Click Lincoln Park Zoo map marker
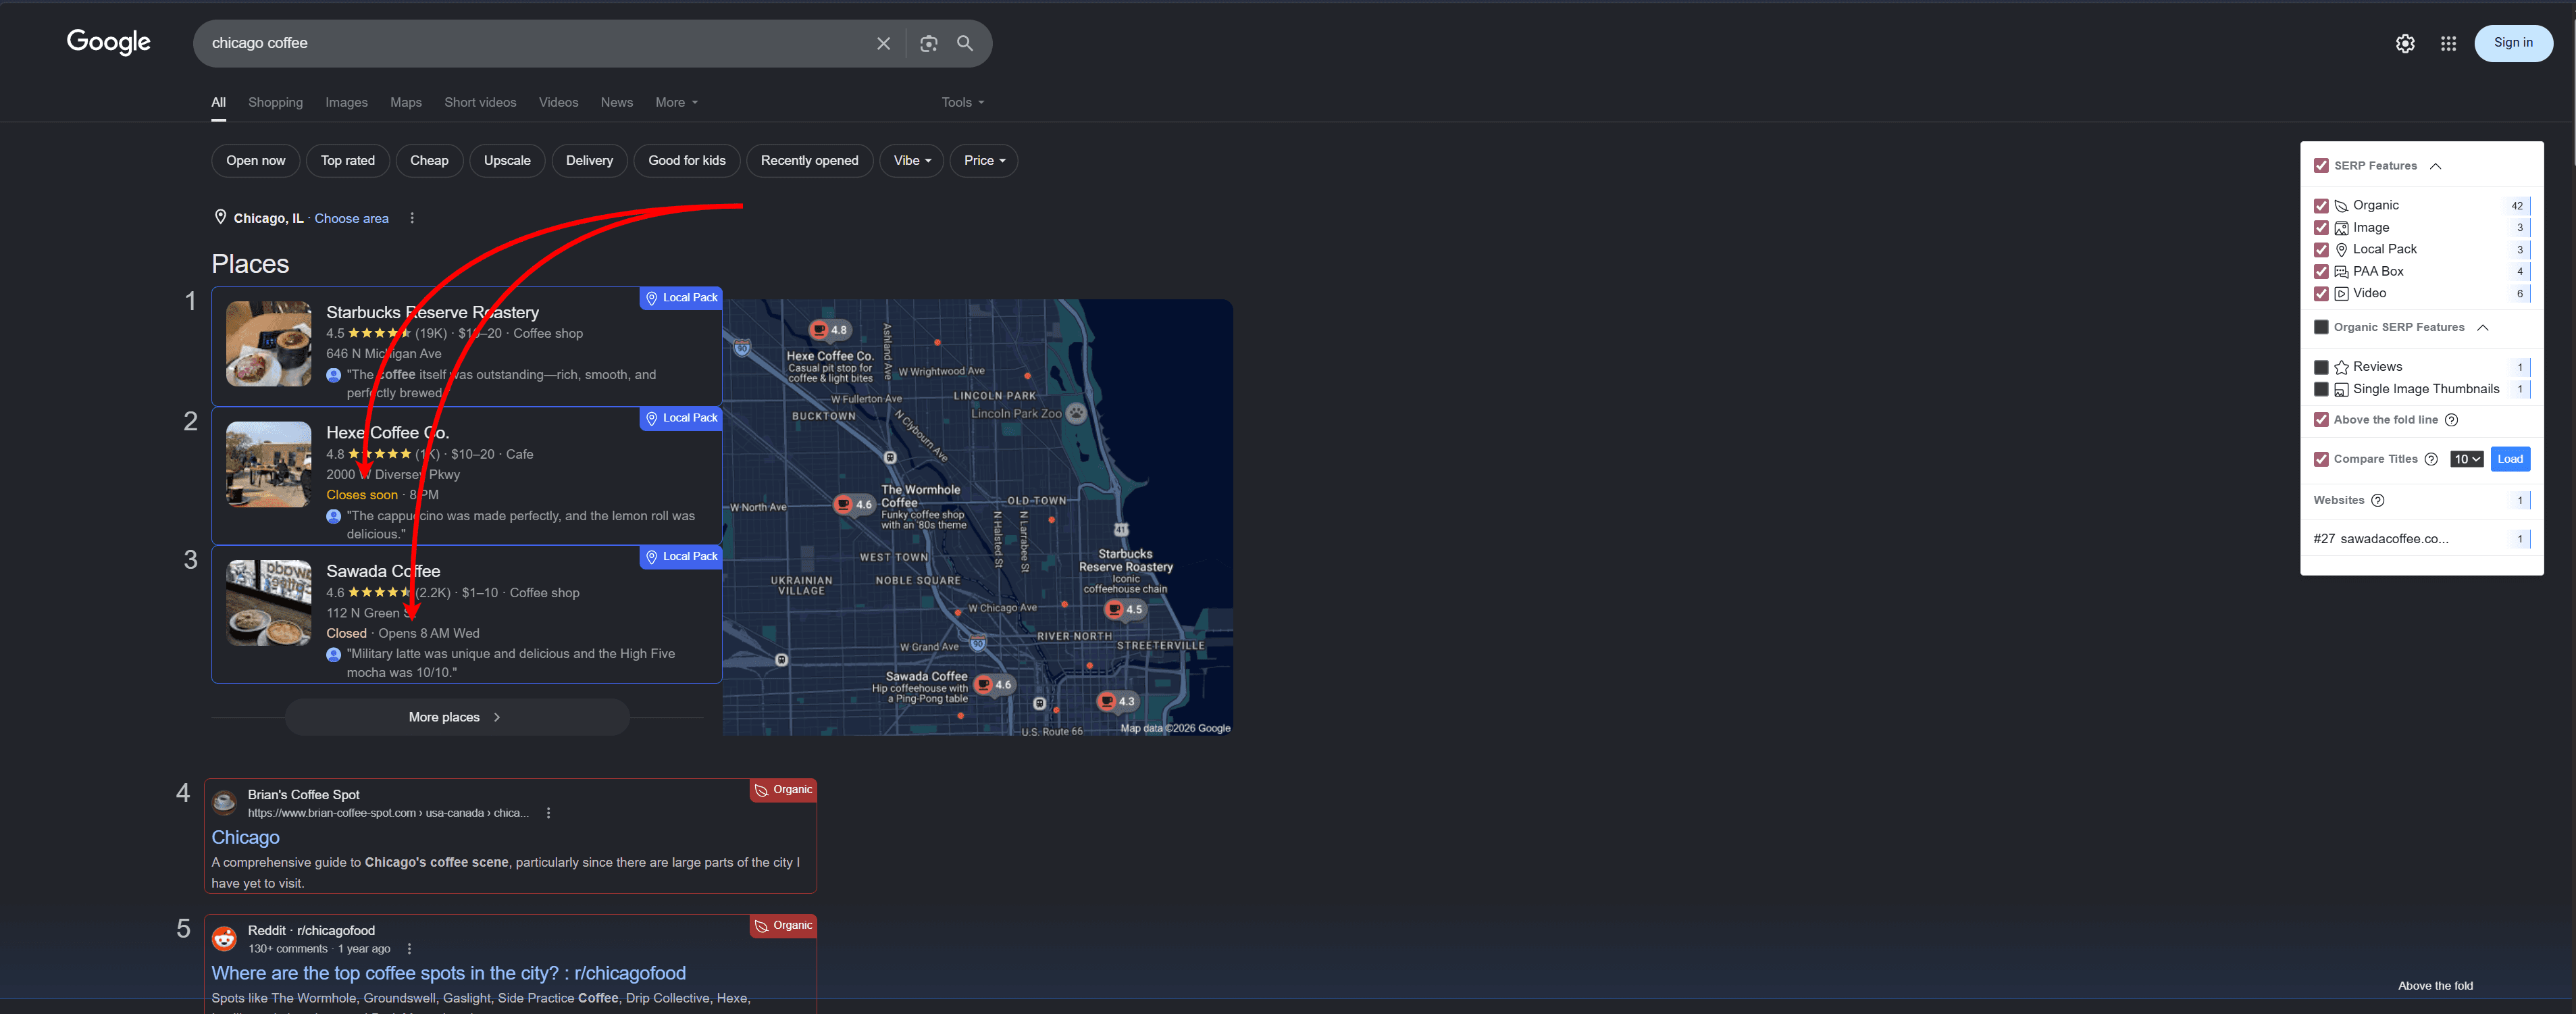Screen dimensions: 2576x1014 click(x=1076, y=413)
